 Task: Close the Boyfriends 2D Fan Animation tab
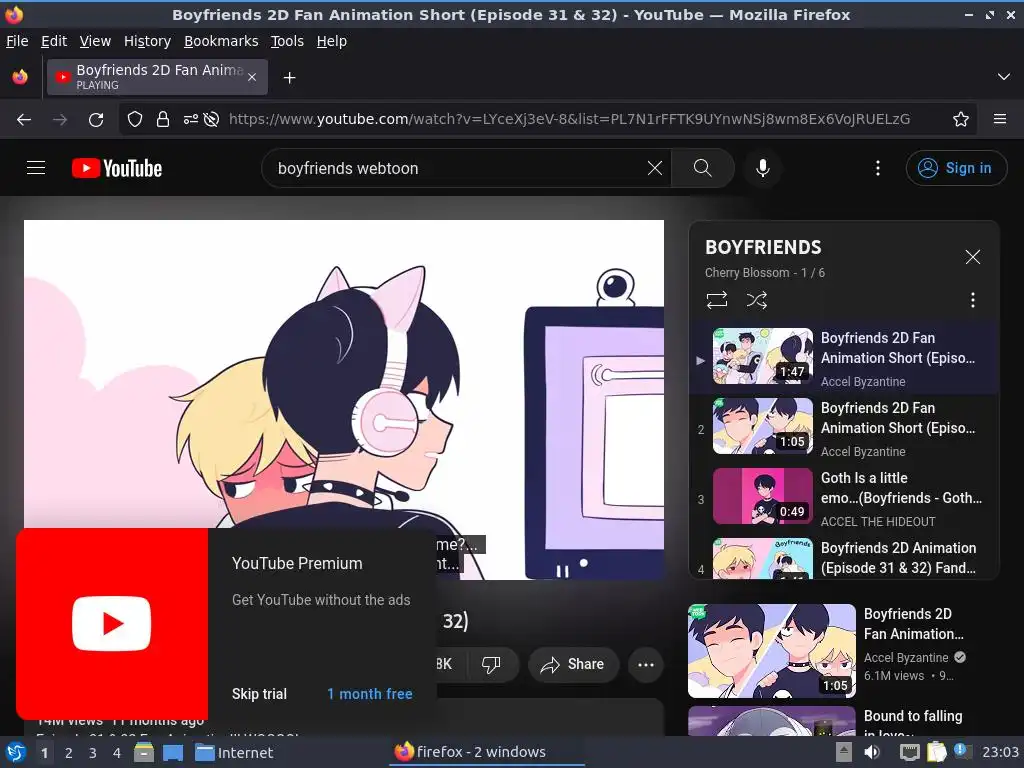pos(252,77)
